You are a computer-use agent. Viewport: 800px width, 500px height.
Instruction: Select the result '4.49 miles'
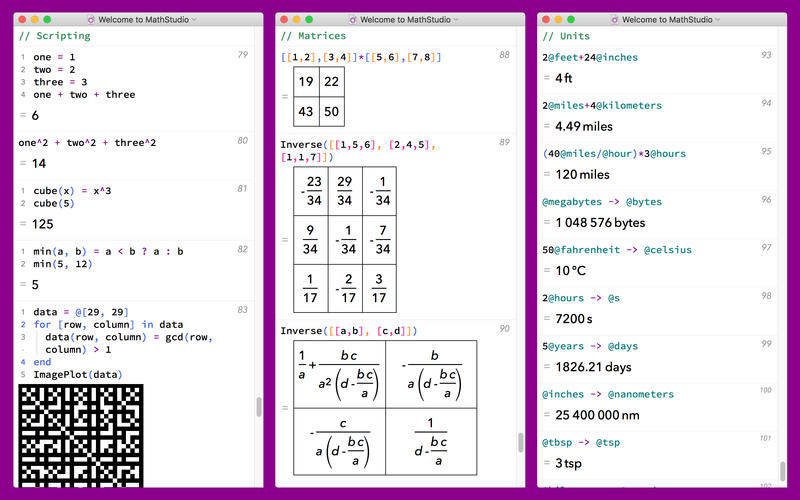[584, 127]
